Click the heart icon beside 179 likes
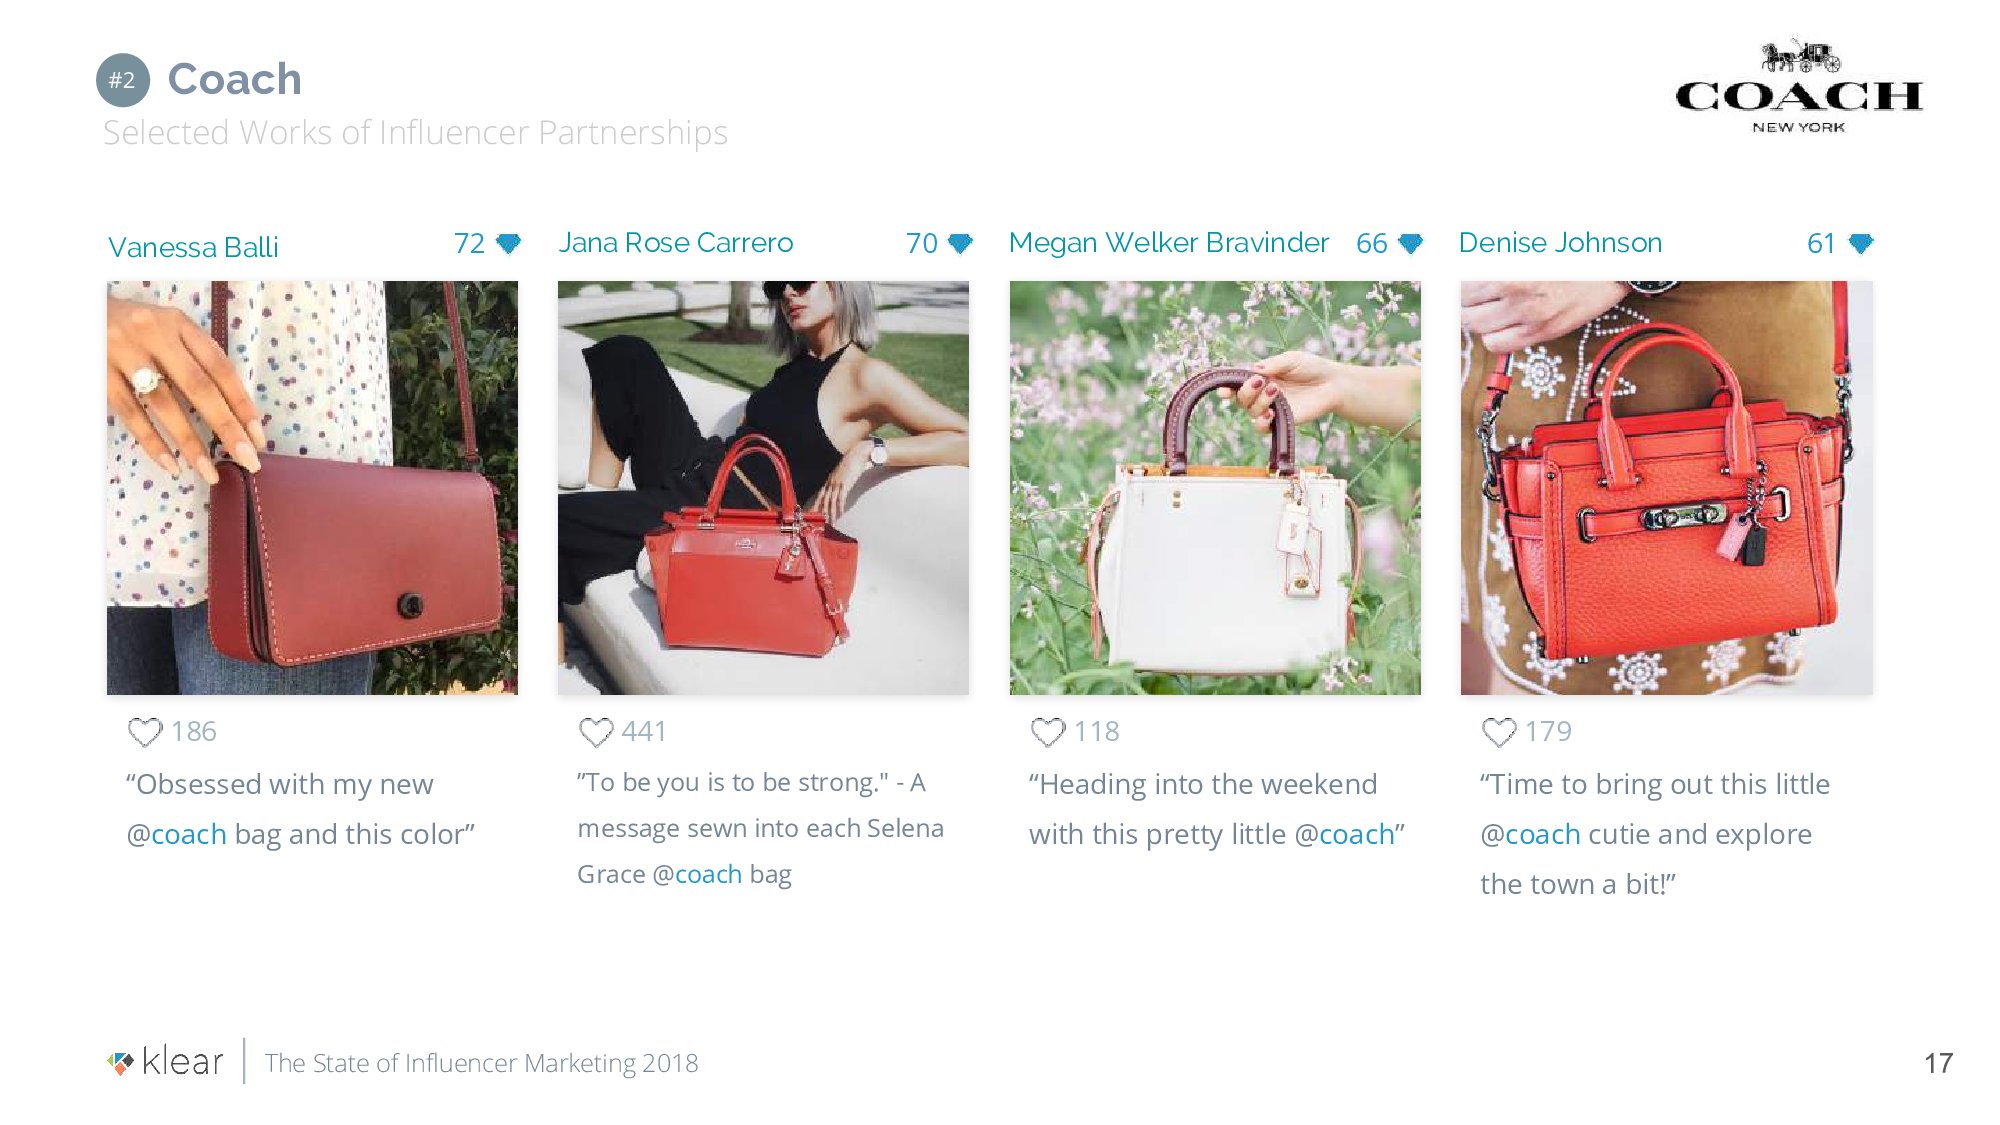 pyautogui.click(x=1499, y=732)
